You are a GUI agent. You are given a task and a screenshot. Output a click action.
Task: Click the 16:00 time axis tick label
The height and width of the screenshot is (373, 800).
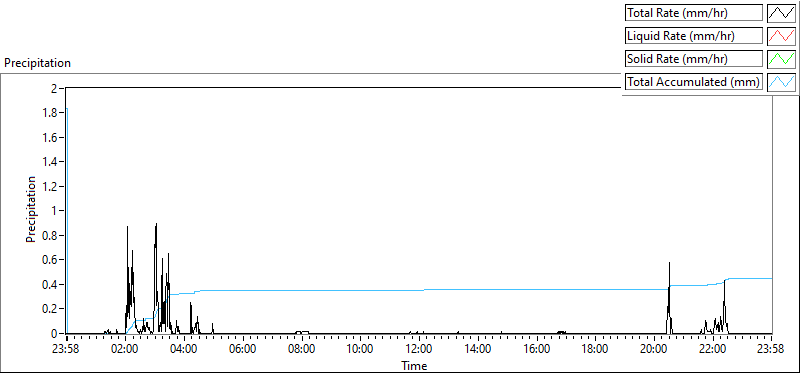tap(537, 350)
